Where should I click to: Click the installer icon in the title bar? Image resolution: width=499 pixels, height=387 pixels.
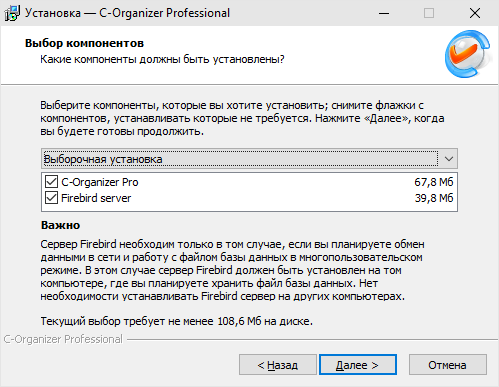12,13
